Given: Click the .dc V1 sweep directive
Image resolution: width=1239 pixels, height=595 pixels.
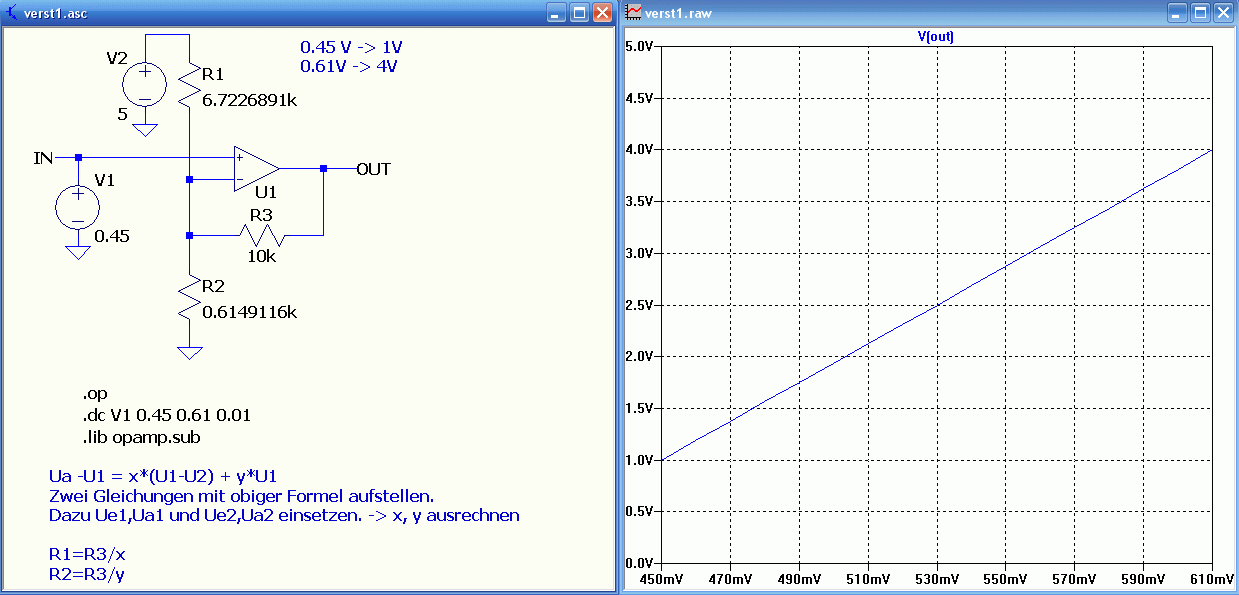Looking at the screenshot, I should 167,415.
